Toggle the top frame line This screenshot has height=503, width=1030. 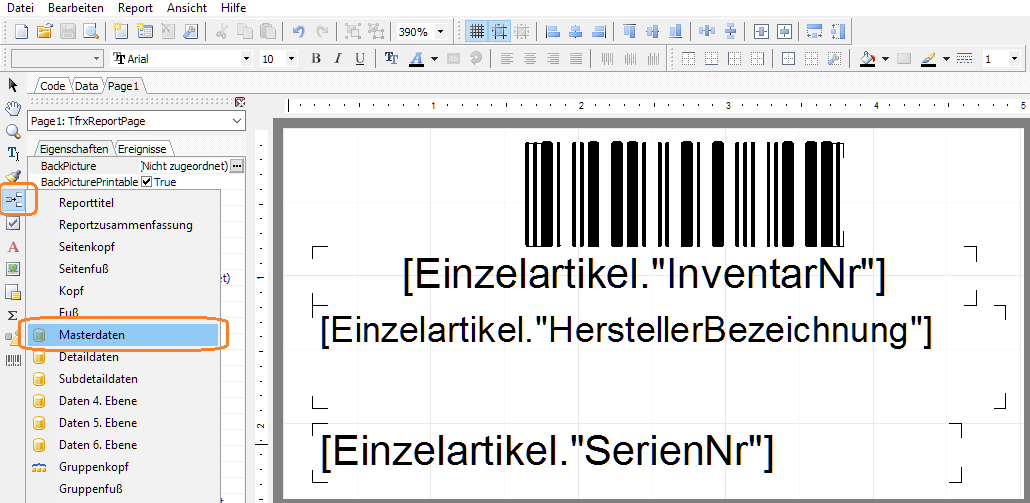point(689,58)
